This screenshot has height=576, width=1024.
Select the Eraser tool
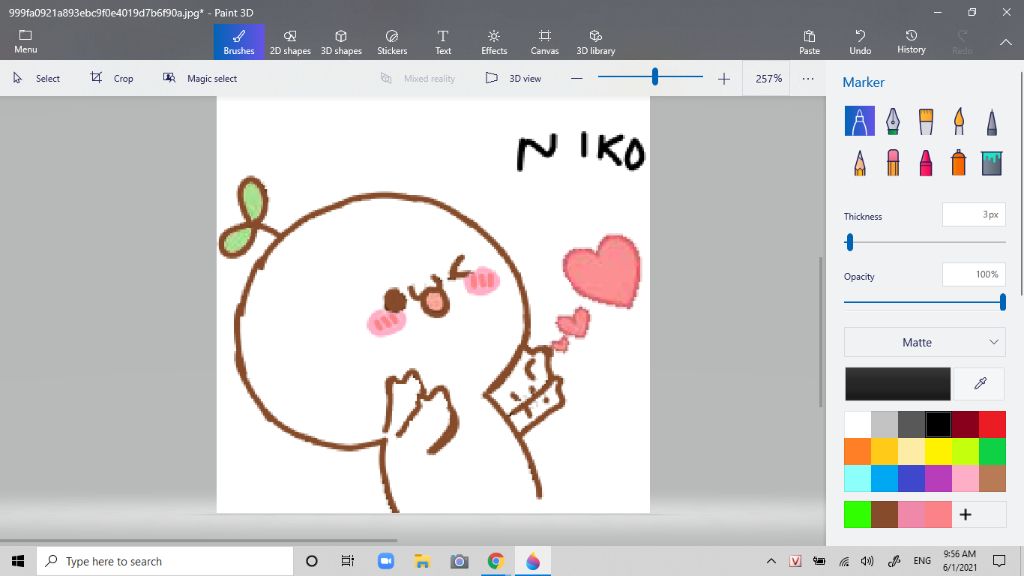(893, 162)
